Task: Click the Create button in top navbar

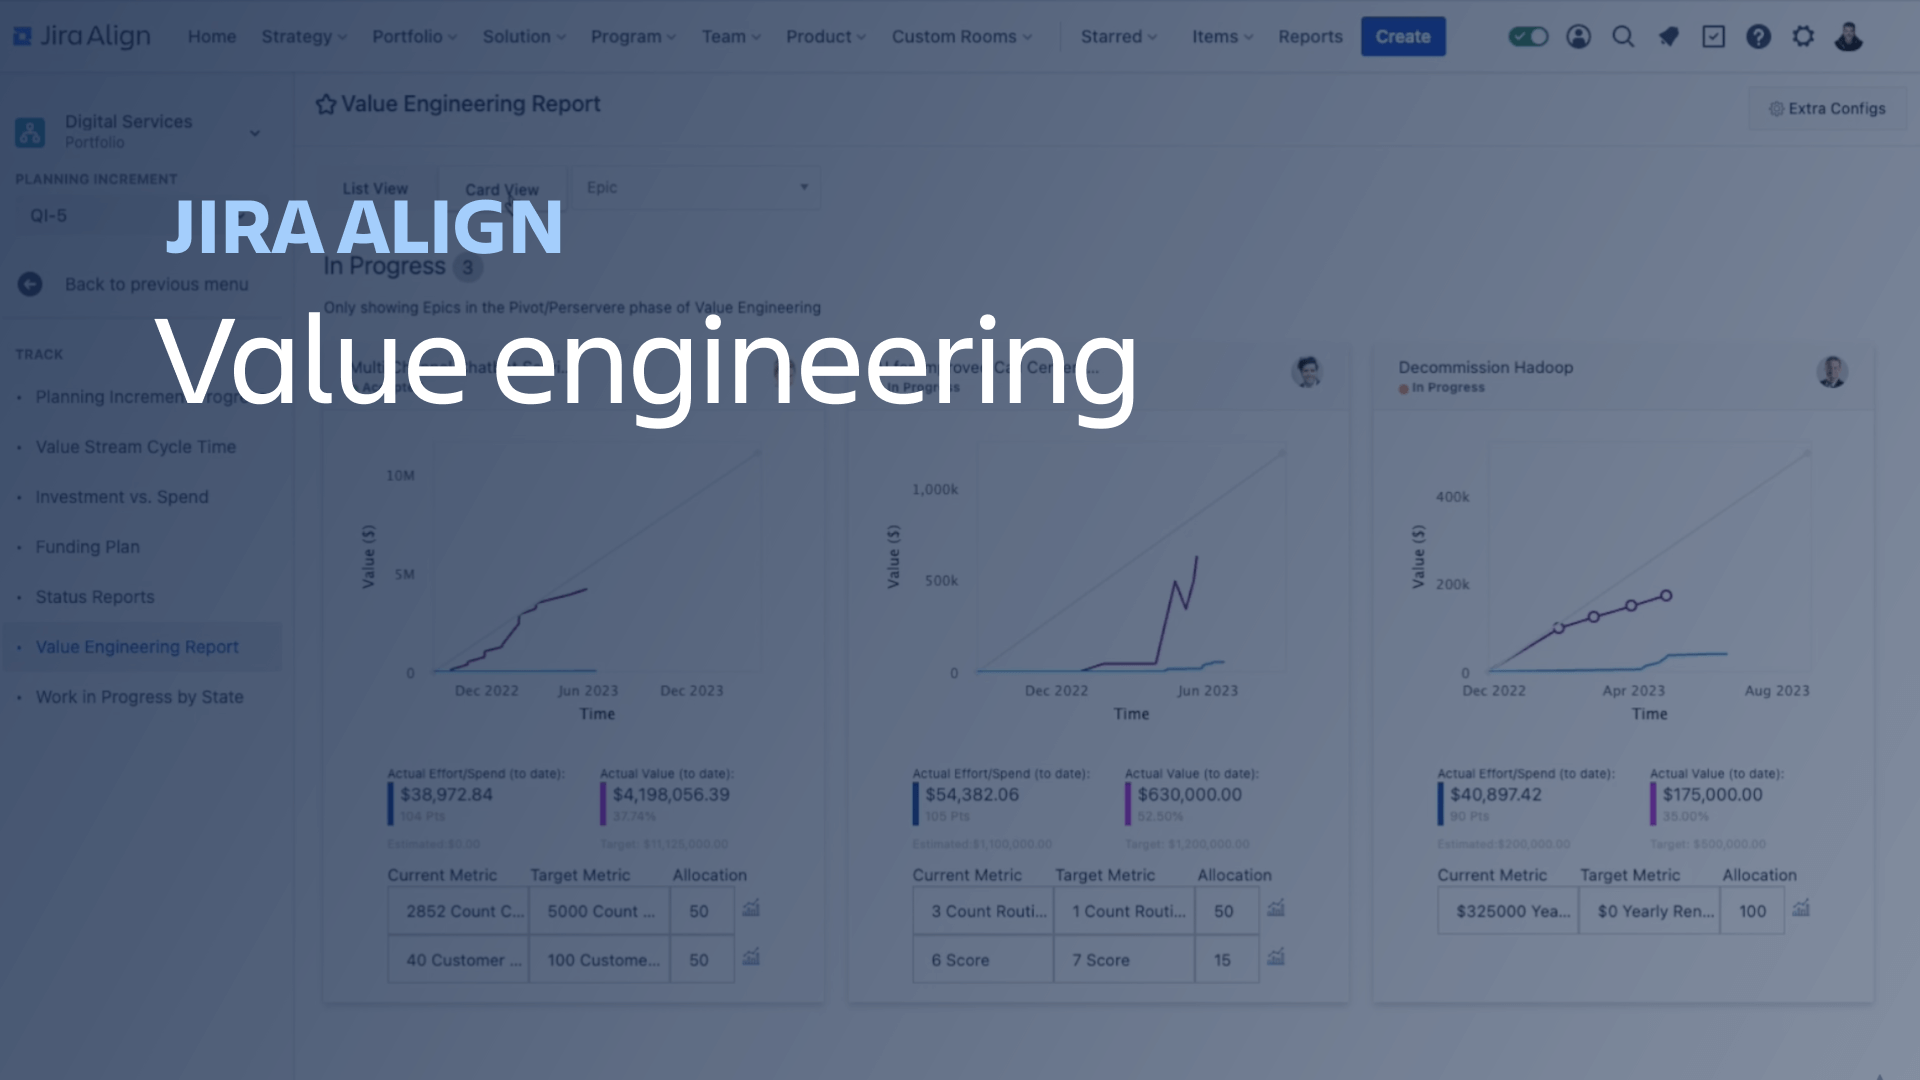Action: pyautogui.click(x=1403, y=36)
